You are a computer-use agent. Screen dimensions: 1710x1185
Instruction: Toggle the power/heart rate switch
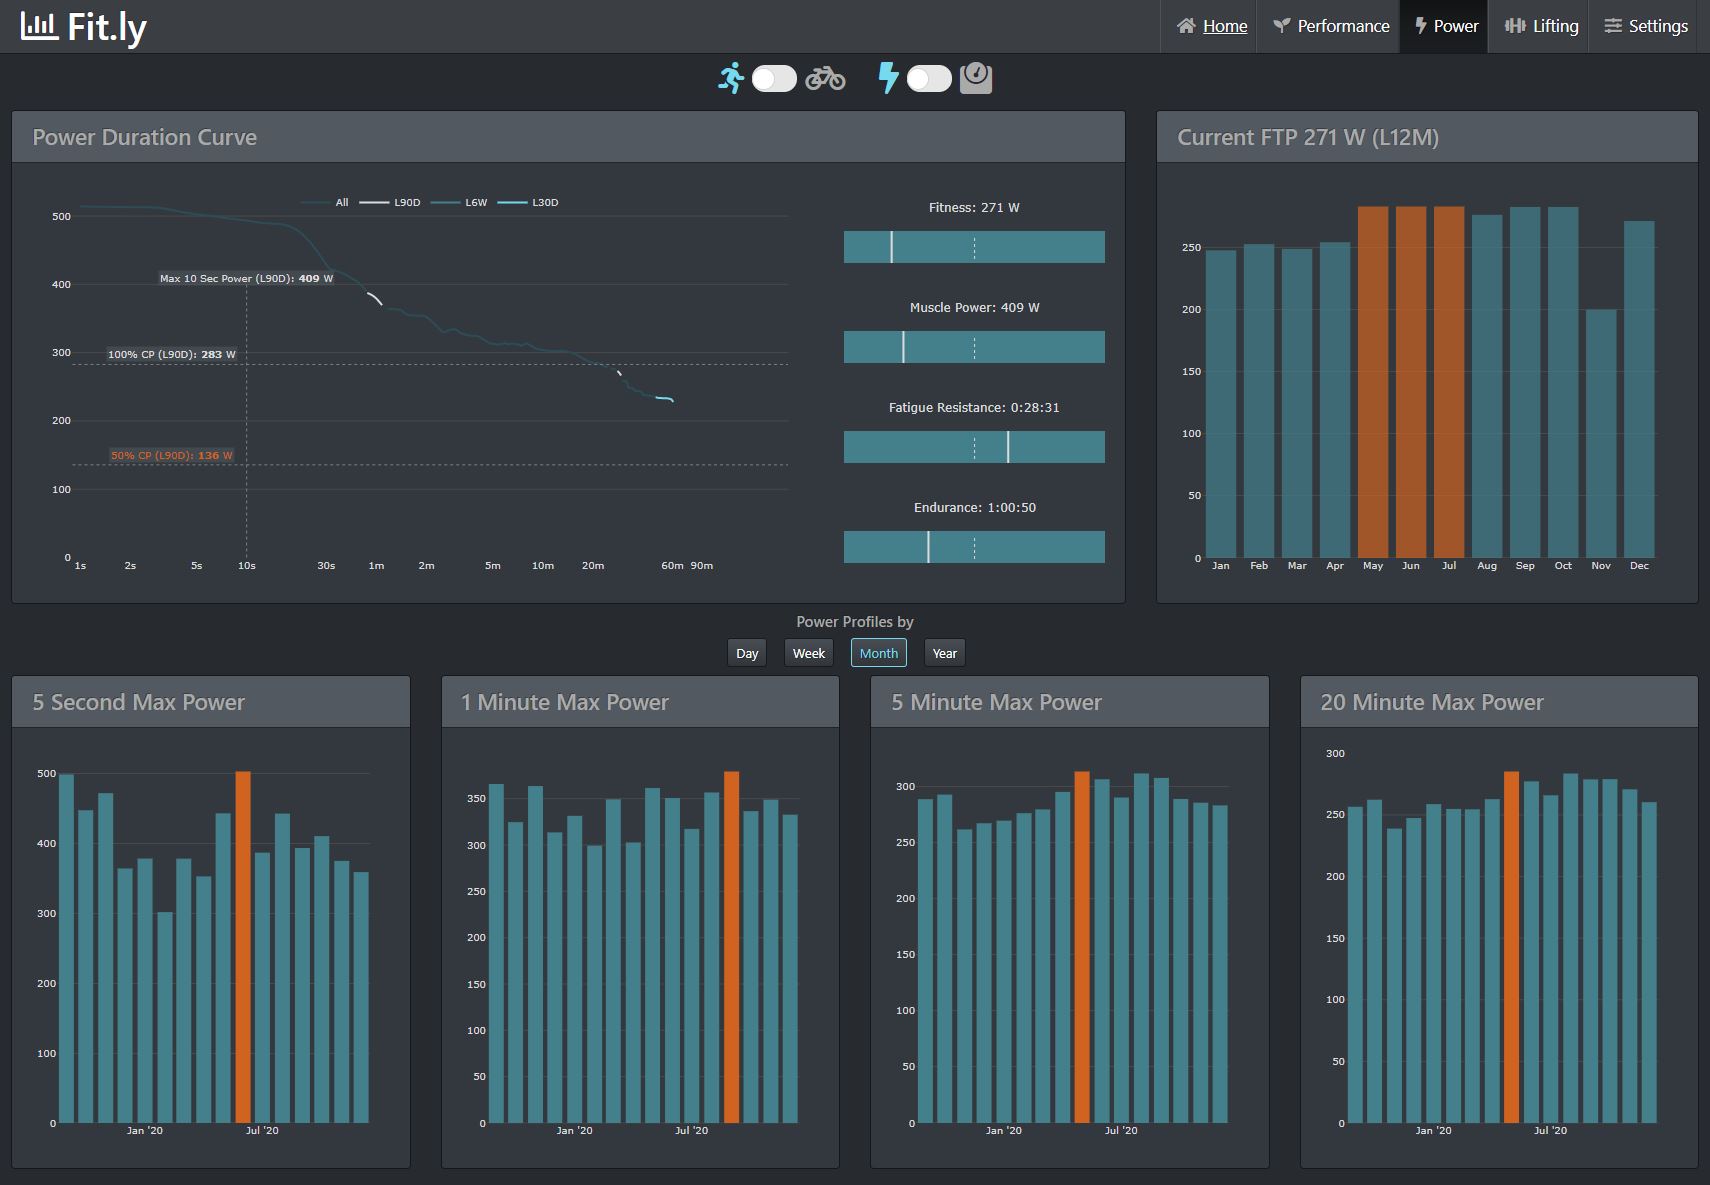click(929, 79)
